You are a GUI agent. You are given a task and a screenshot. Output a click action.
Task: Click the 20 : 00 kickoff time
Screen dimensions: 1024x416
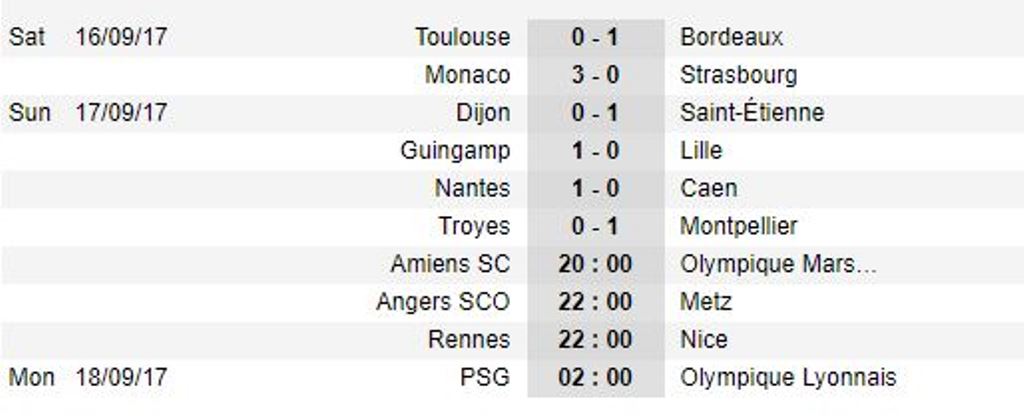(595, 264)
